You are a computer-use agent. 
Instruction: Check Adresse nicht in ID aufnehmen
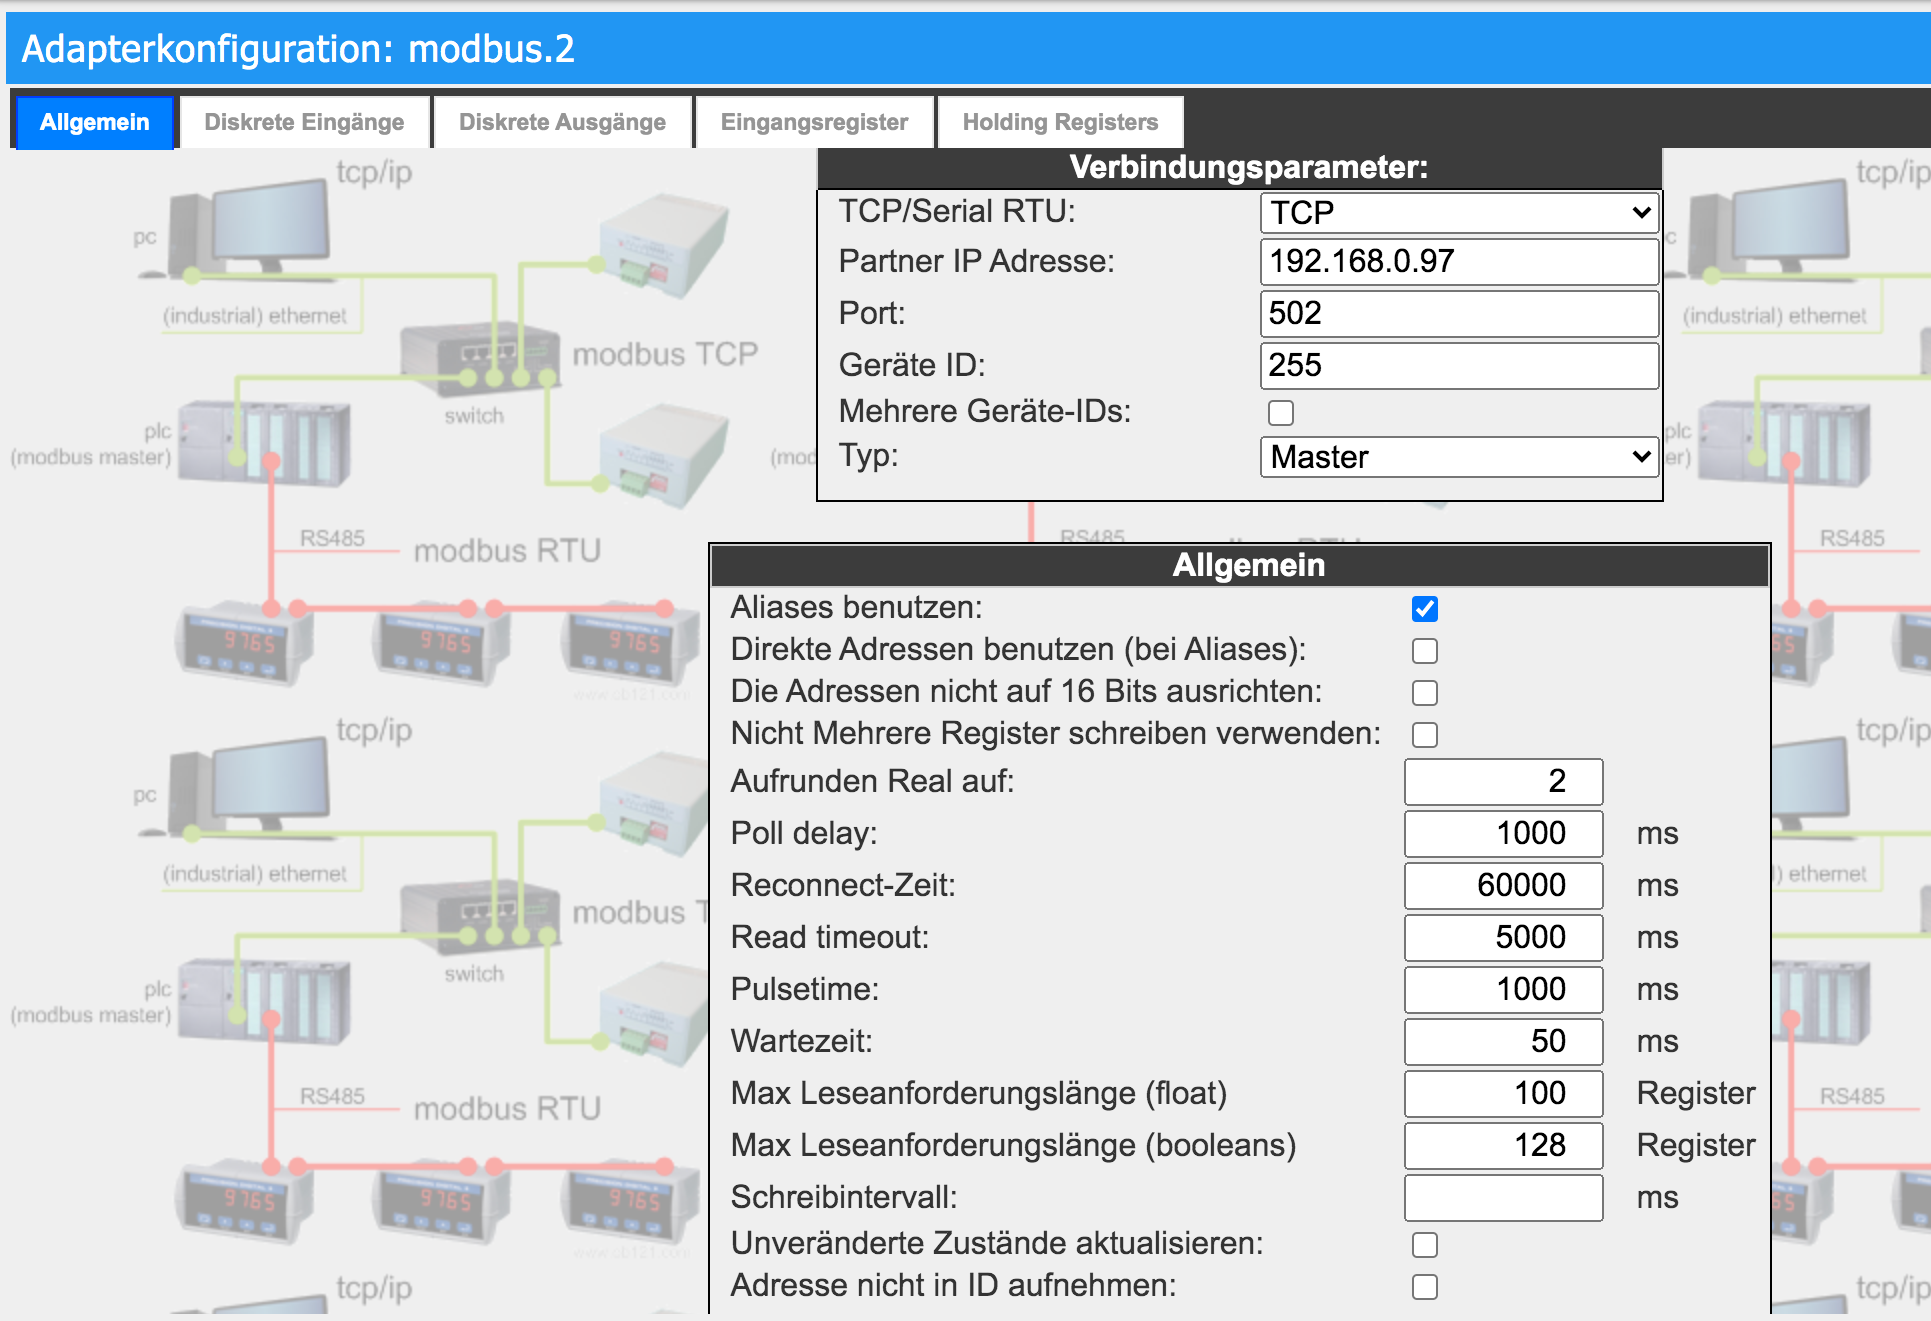1424,1287
